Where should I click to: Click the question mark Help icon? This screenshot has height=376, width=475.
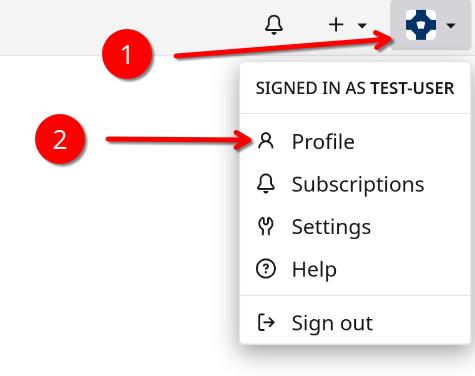click(266, 269)
